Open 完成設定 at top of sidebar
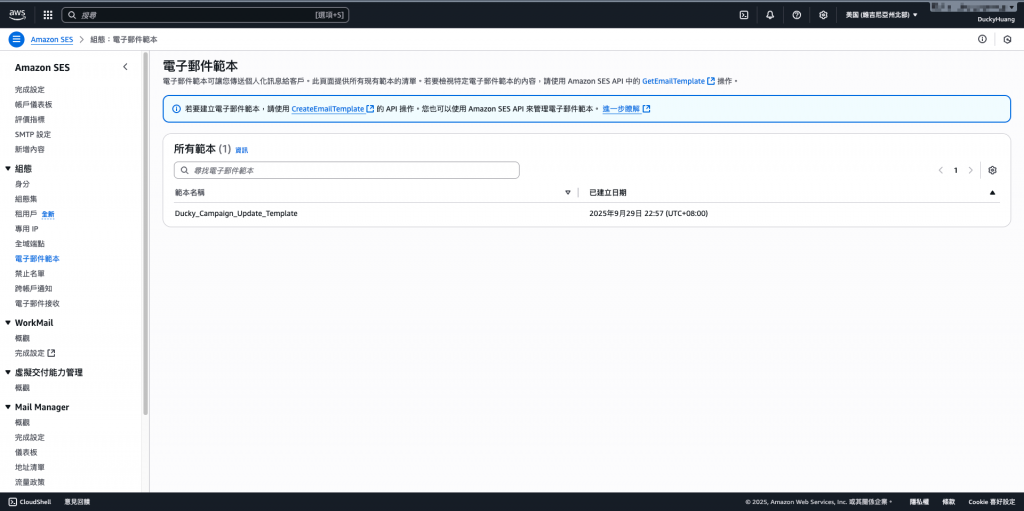The image size is (1024, 511). coord(30,90)
